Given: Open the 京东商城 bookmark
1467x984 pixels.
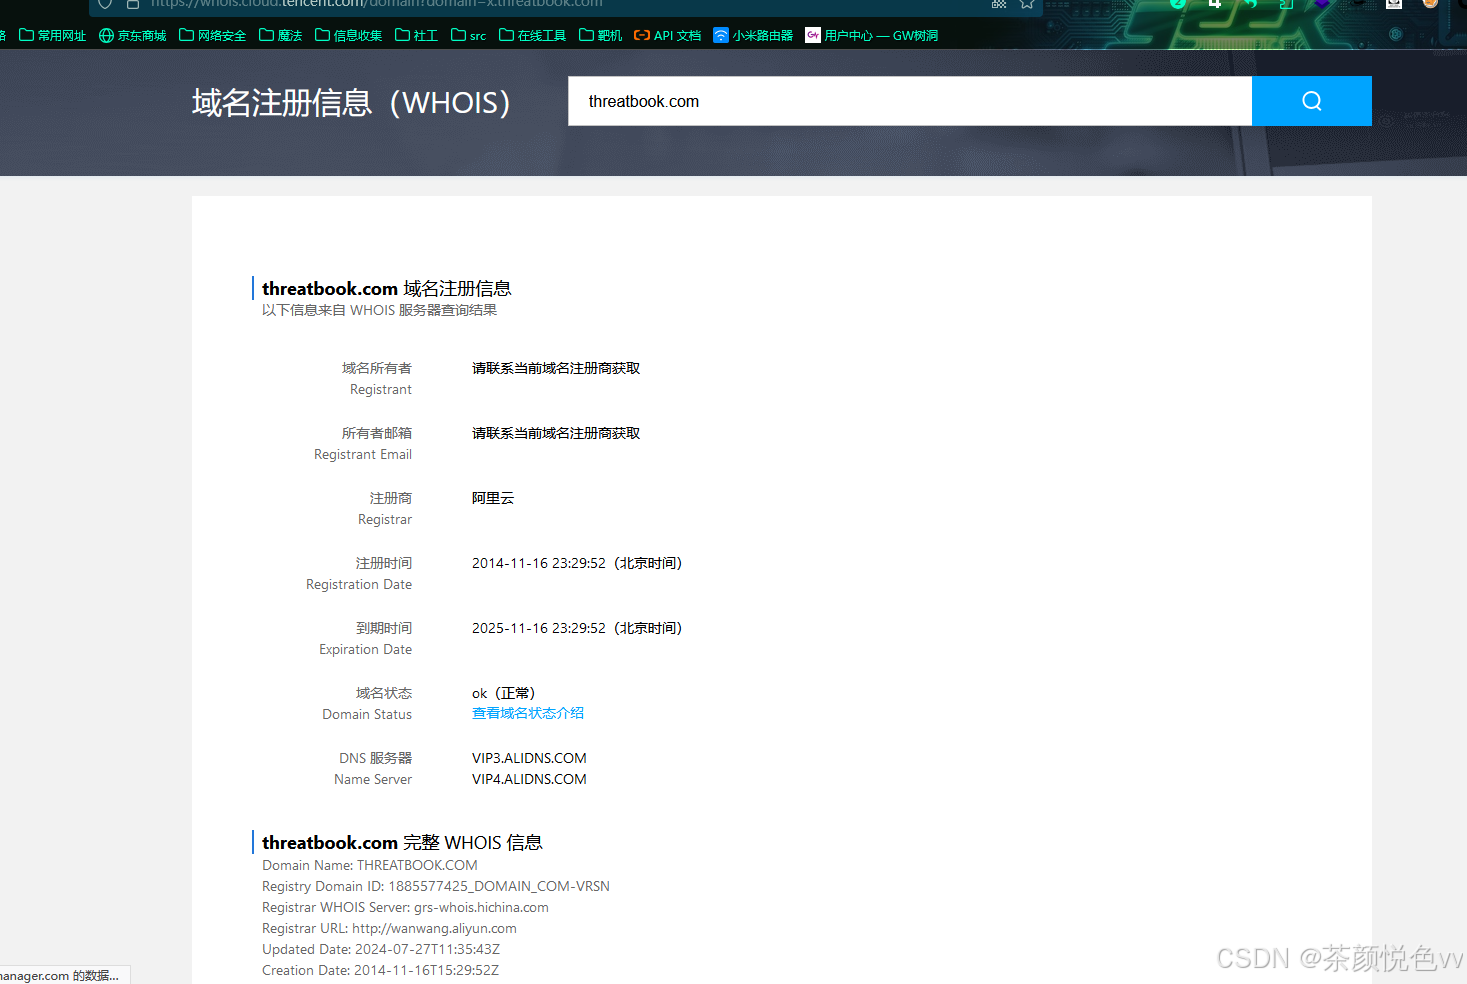Looking at the screenshot, I should [133, 35].
